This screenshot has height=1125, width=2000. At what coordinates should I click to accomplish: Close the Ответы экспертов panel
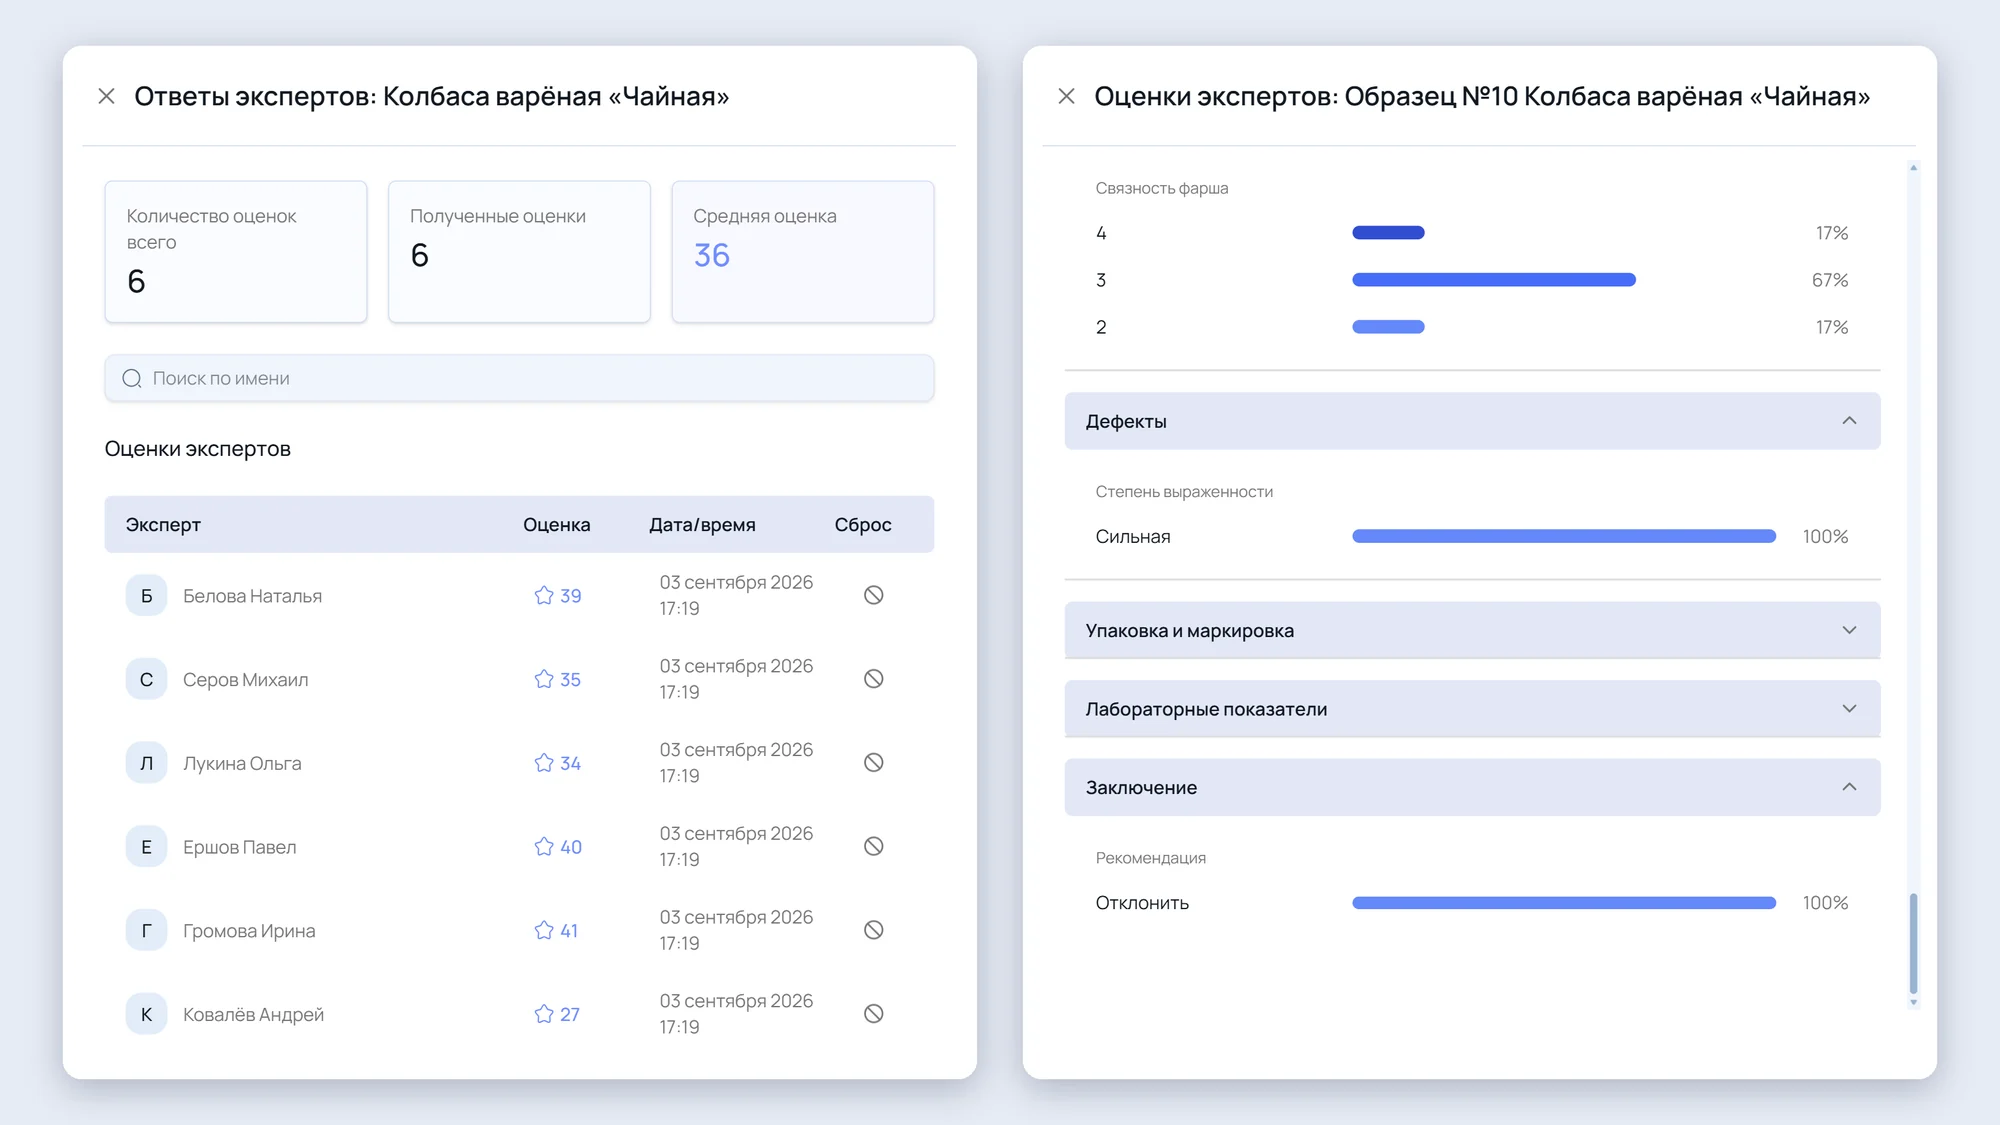(106, 96)
